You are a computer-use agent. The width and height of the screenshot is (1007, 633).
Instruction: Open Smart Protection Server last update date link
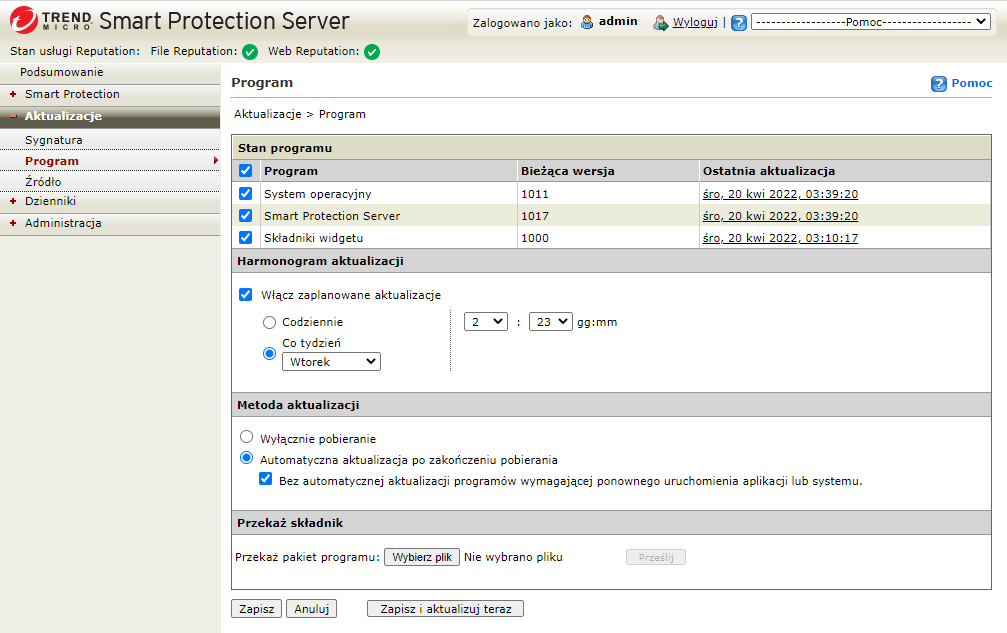coord(780,216)
